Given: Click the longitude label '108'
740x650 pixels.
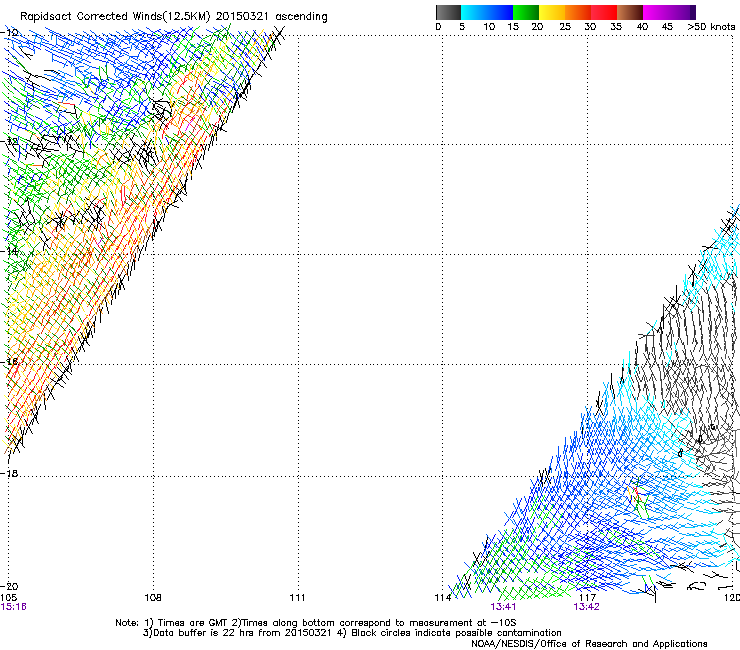Looking at the screenshot, I should click(x=153, y=598).
